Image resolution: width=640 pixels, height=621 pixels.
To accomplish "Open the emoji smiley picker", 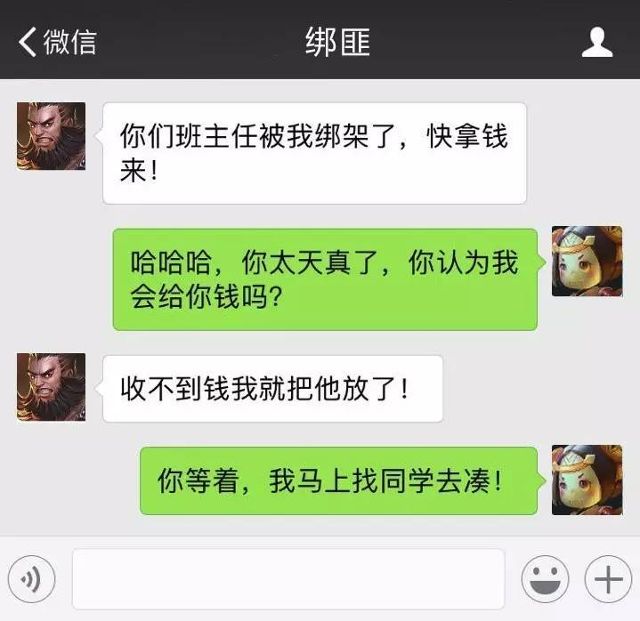I will (x=545, y=579).
